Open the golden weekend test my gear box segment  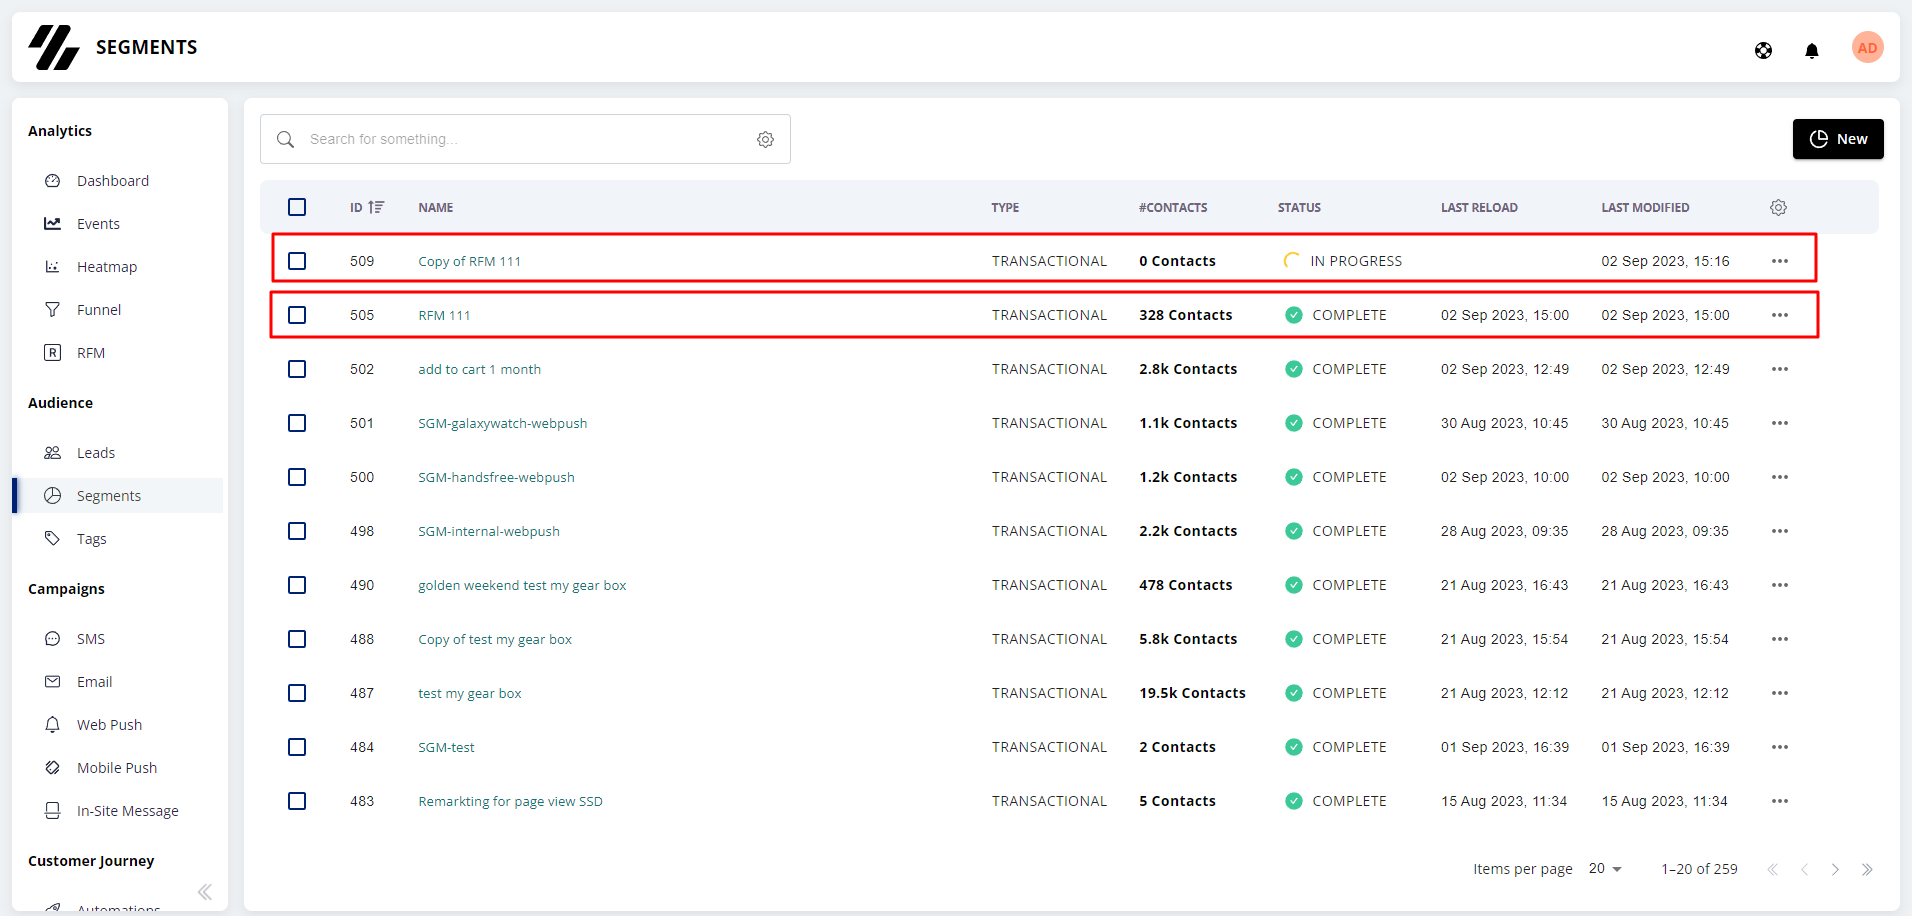(x=522, y=585)
